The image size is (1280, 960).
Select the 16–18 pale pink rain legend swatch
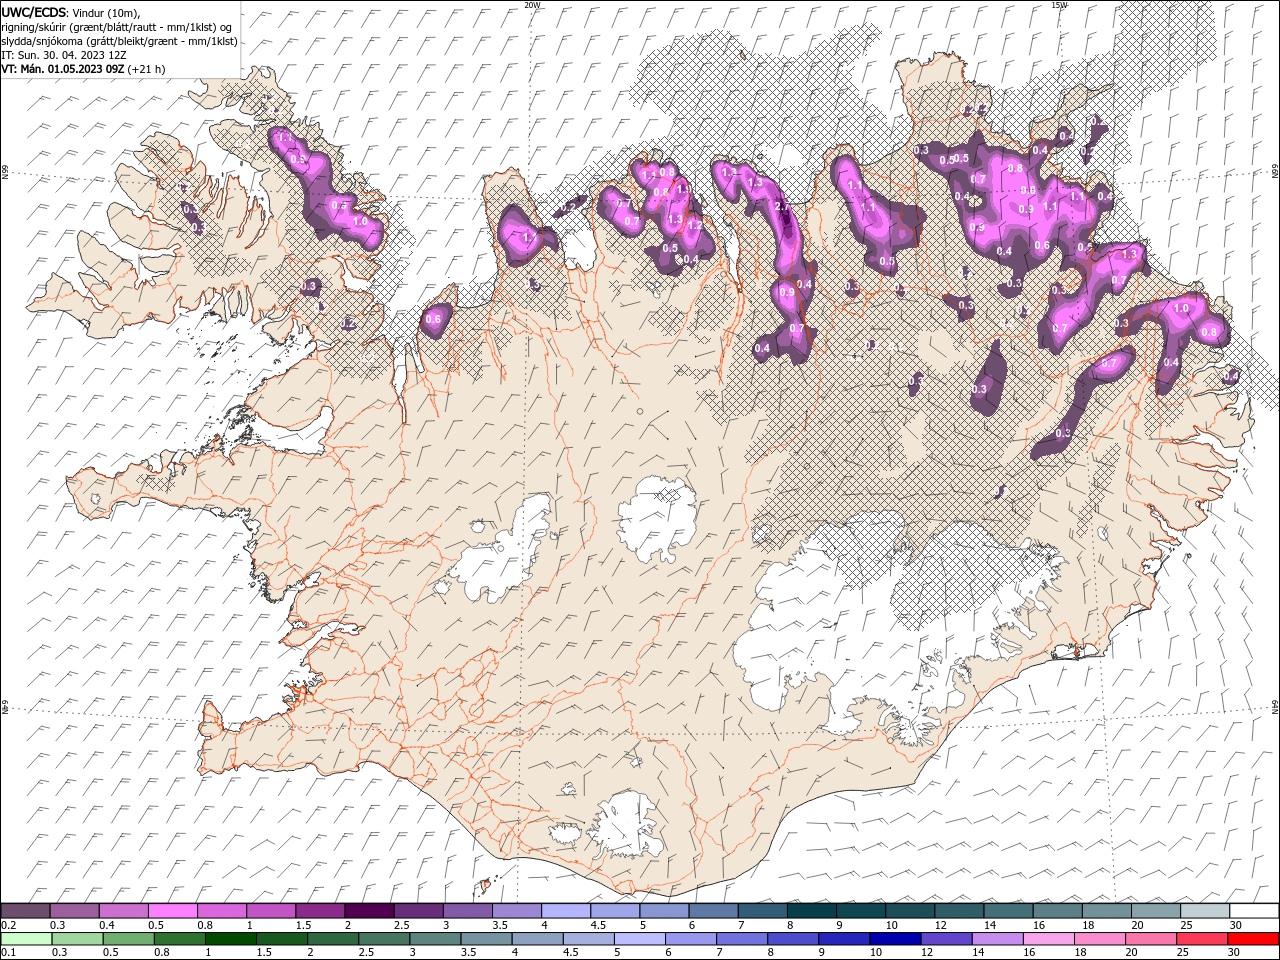pos(1048,939)
